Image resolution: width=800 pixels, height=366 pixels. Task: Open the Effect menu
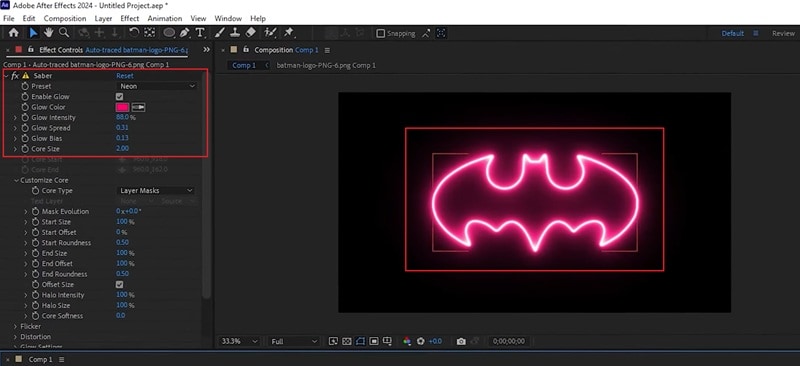(x=130, y=18)
